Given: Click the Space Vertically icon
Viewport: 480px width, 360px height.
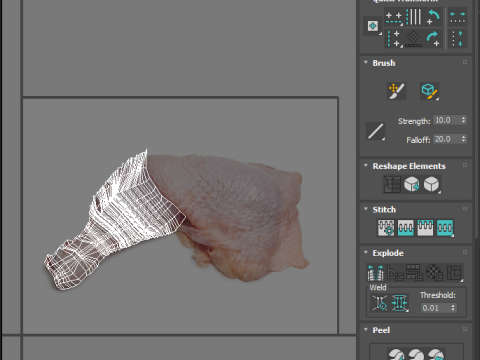Looking at the screenshot, I should pyautogui.click(x=457, y=38).
